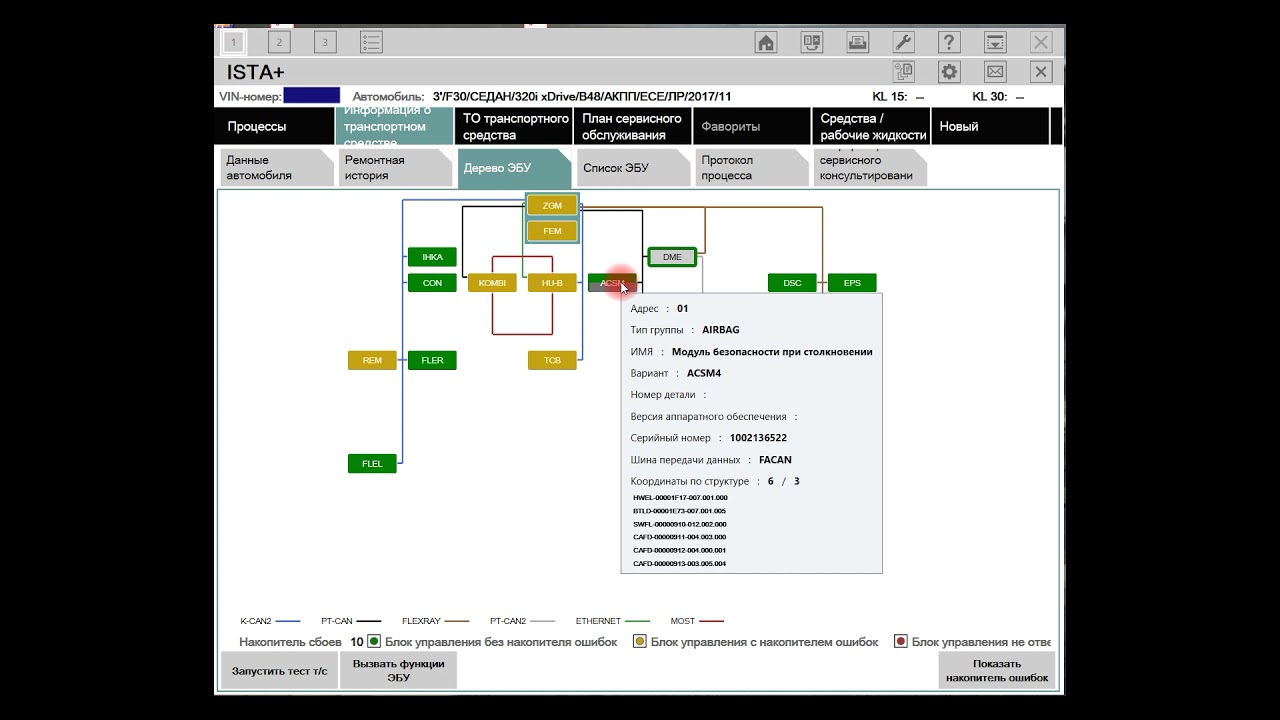Select the FLER control unit node
This screenshot has width=1280, height=720.
click(x=432, y=360)
